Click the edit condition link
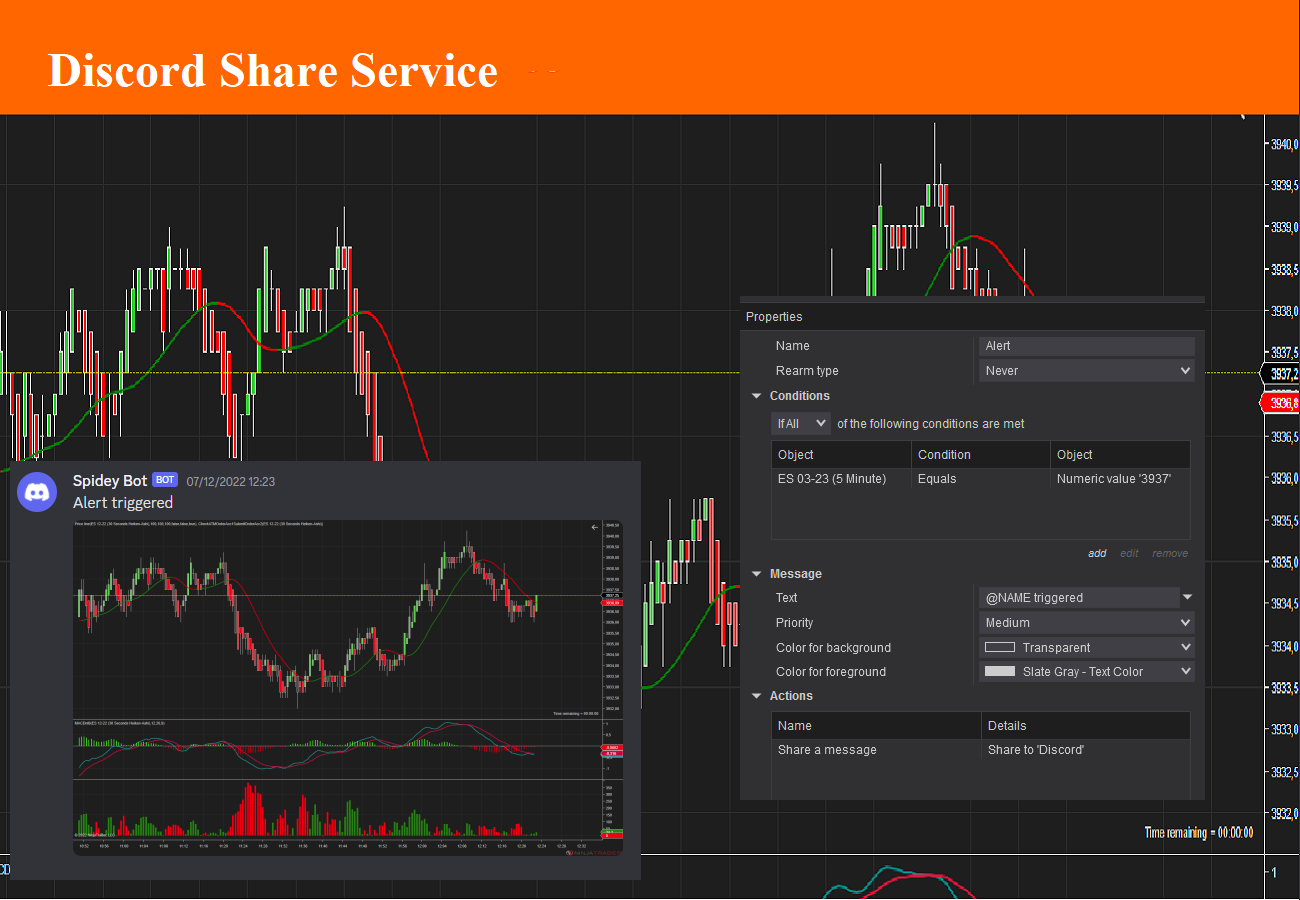This screenshot has height=900, width=1300. 1129,553
